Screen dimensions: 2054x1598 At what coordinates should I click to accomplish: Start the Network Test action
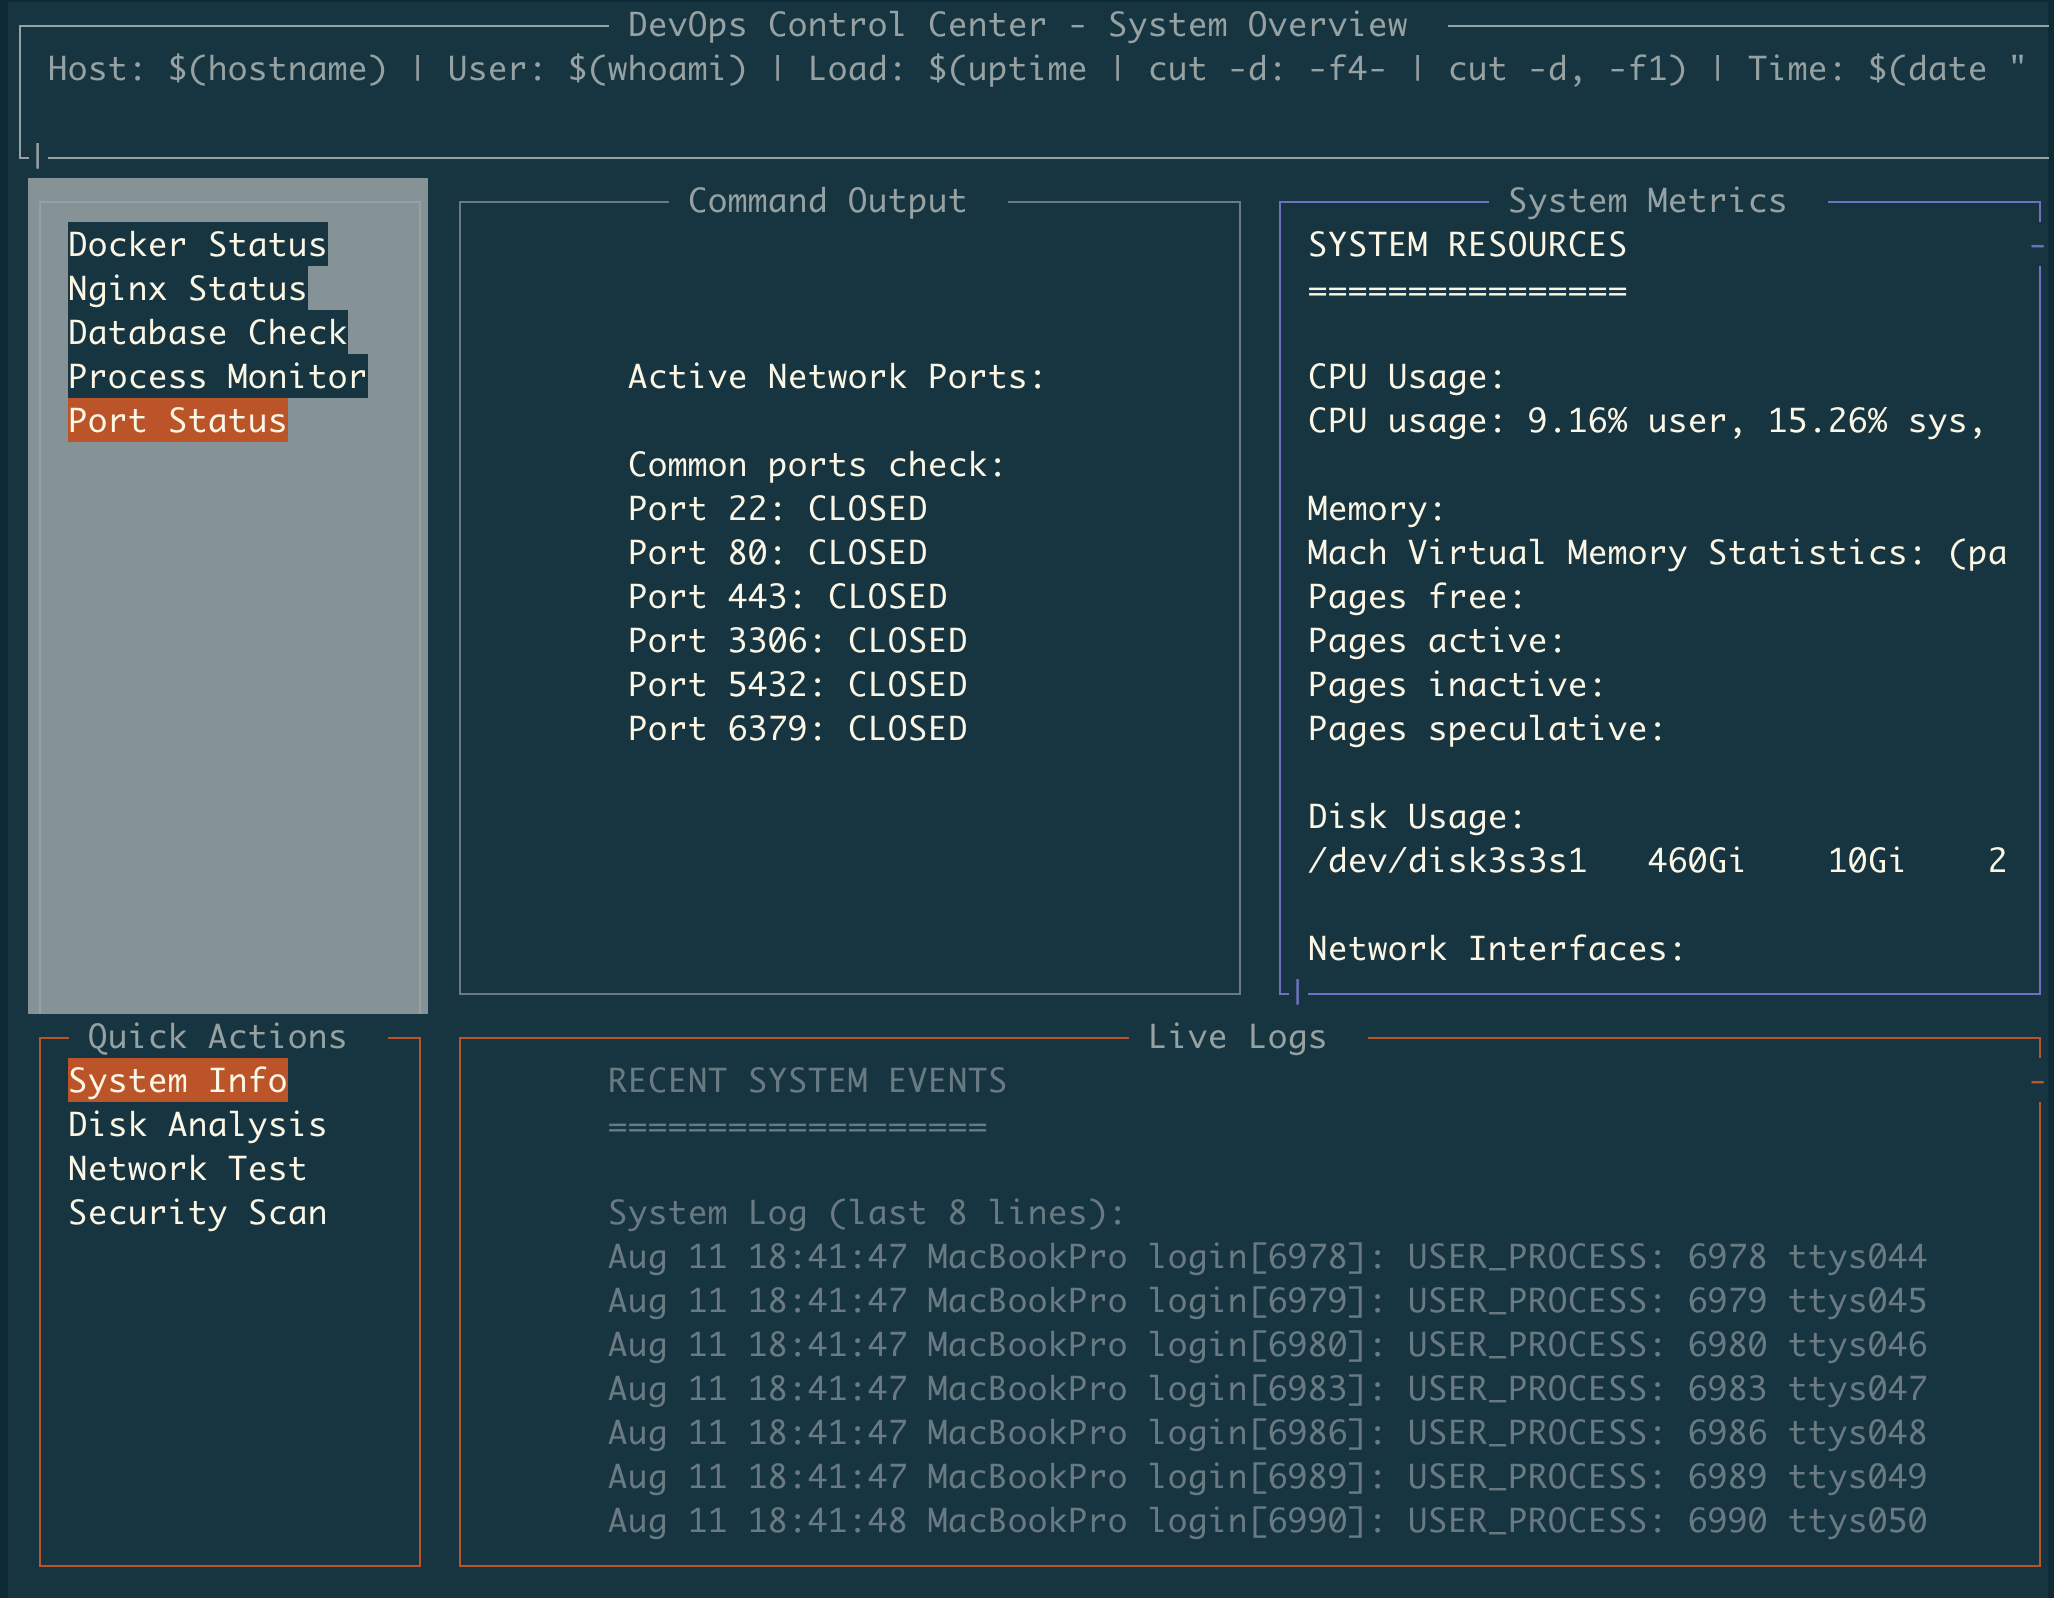[x=186, y=1168]
